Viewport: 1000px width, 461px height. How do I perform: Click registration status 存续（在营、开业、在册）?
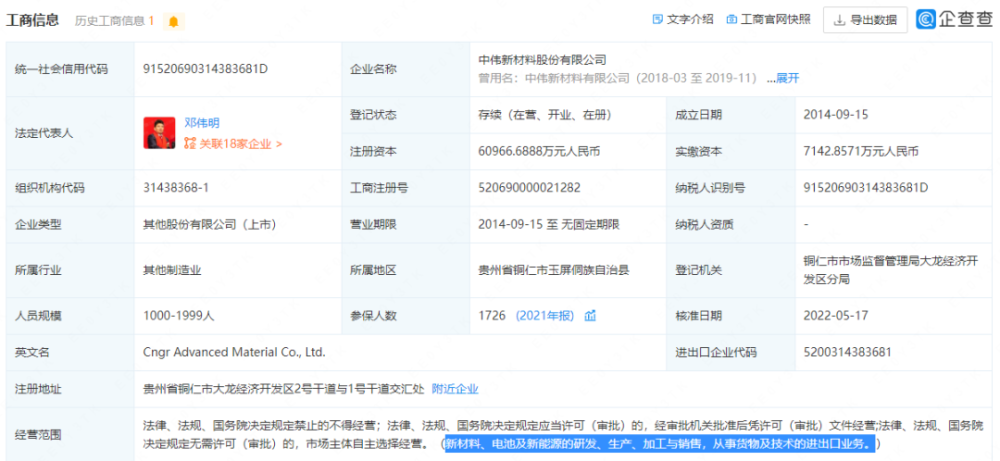click(545, 115)
